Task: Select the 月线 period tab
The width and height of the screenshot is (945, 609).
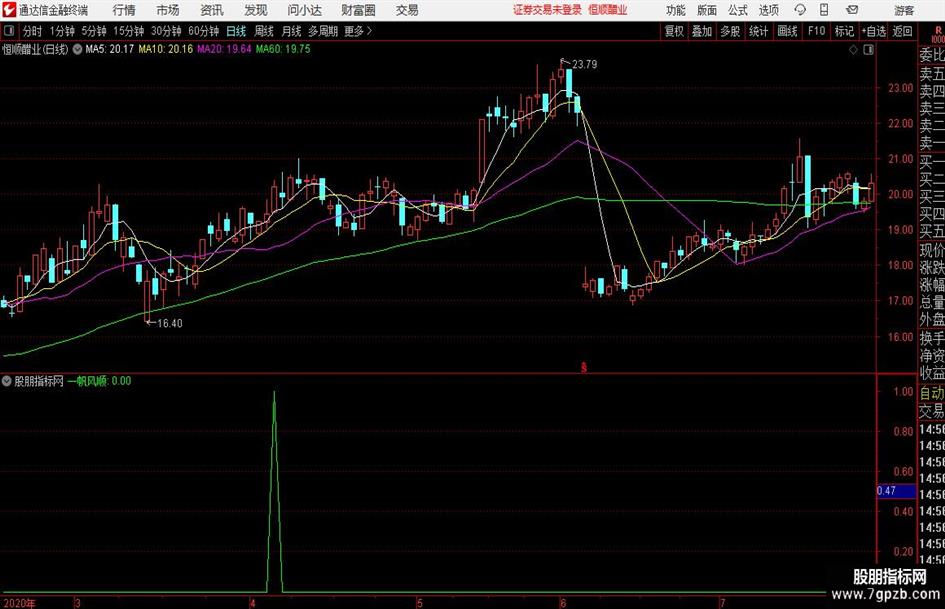Action: 292,31
